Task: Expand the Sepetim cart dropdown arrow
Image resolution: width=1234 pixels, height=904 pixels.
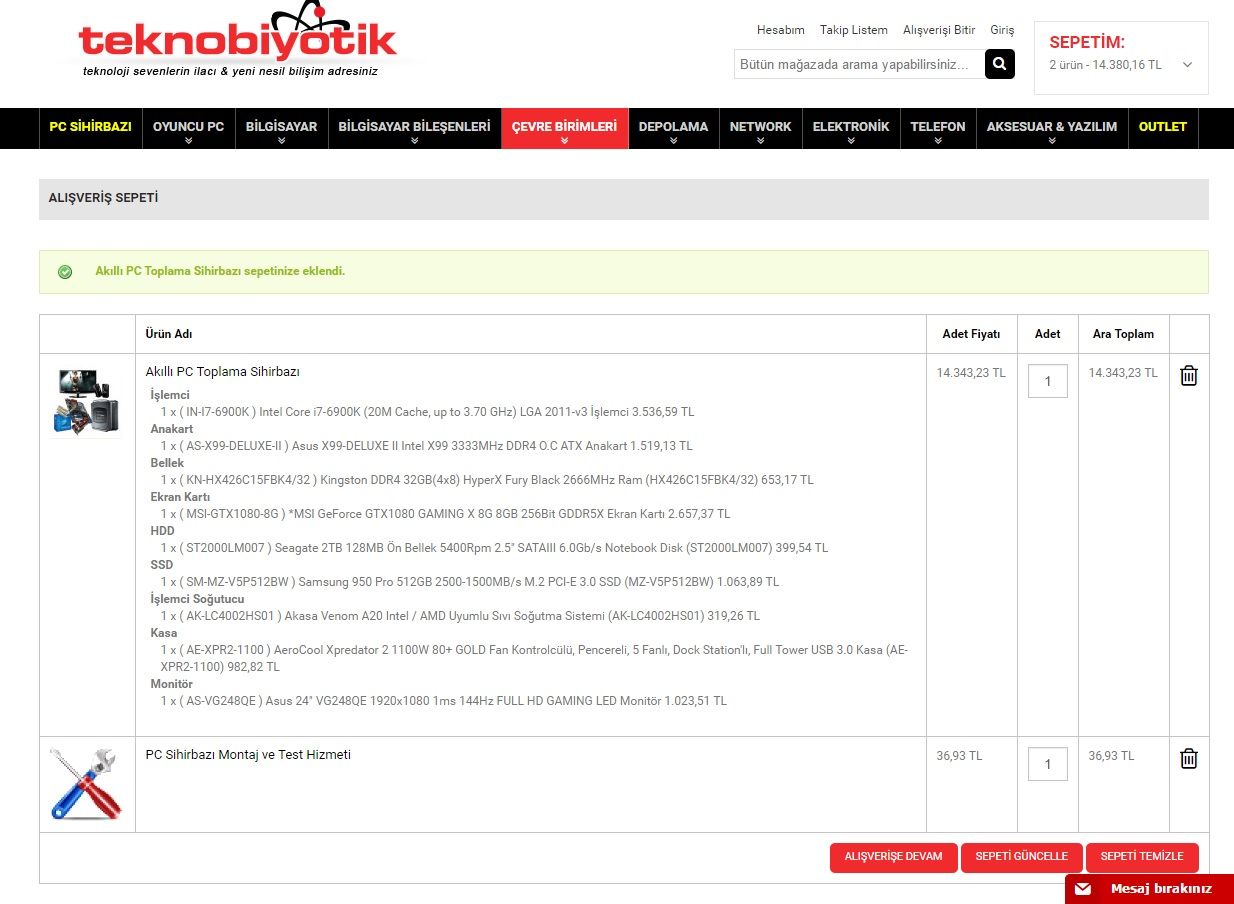Action: [x=1187, y=65]
